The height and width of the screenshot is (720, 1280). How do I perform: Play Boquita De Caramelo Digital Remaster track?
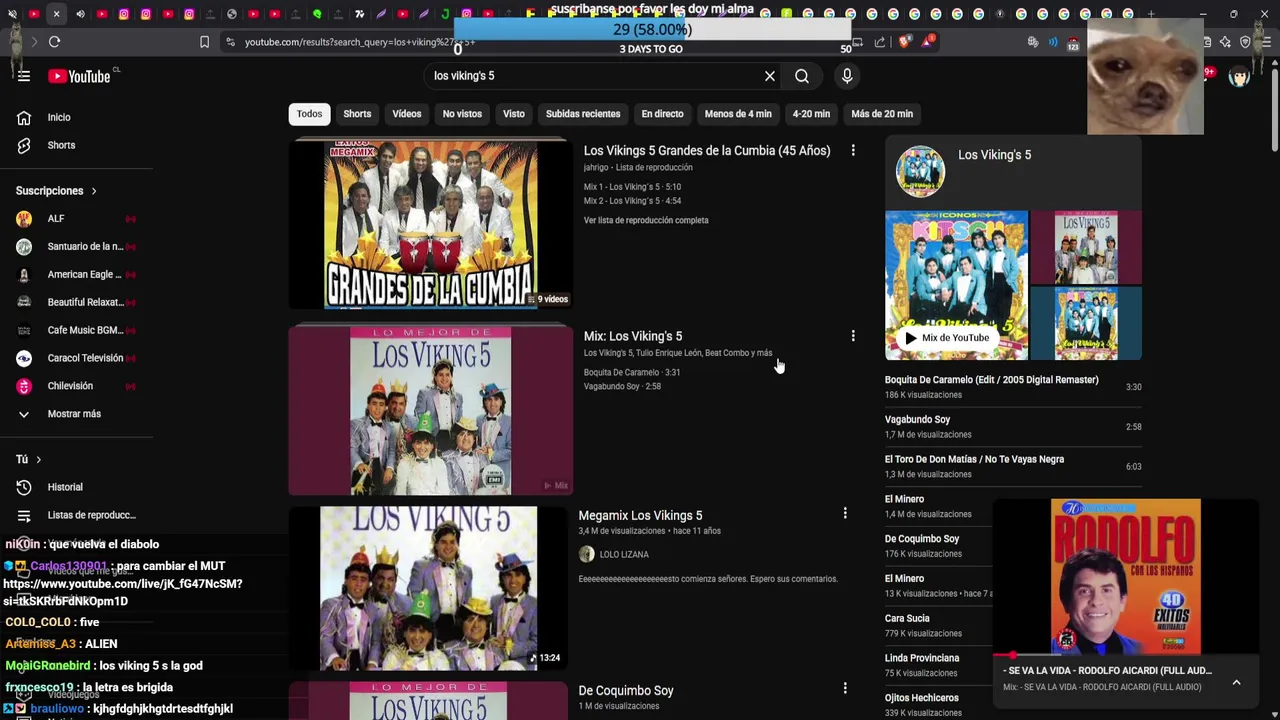coord(1013,387)
